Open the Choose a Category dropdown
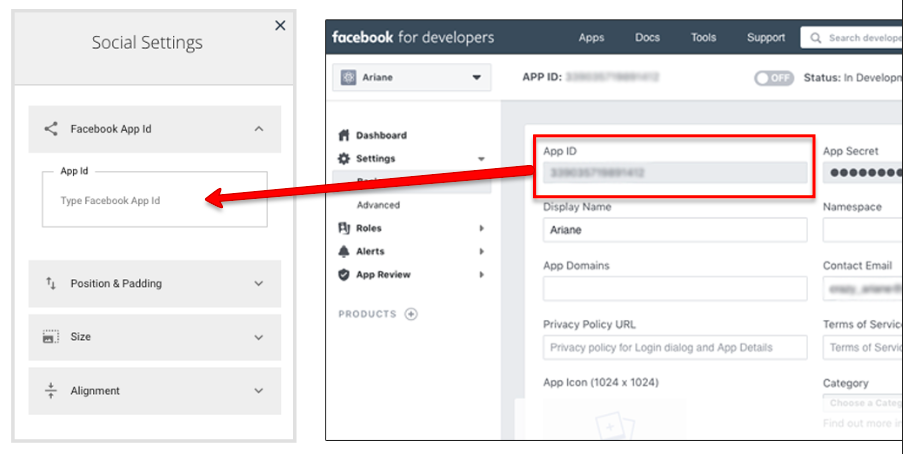Viewport: 903px width, 454px height. click(863, 403)
